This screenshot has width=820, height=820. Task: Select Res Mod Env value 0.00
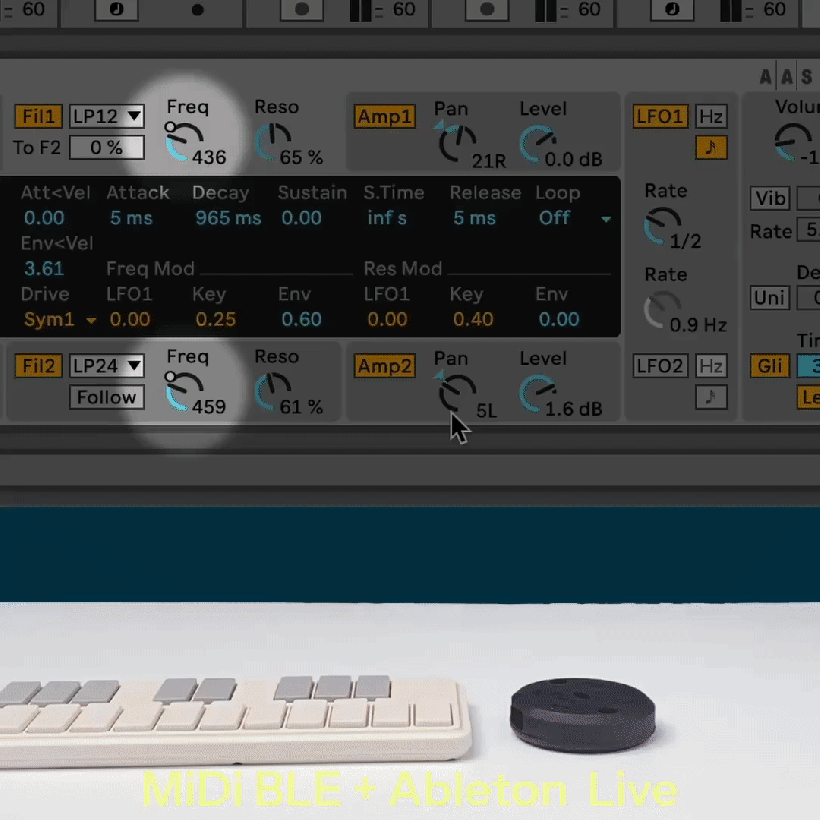pos(559,320)
